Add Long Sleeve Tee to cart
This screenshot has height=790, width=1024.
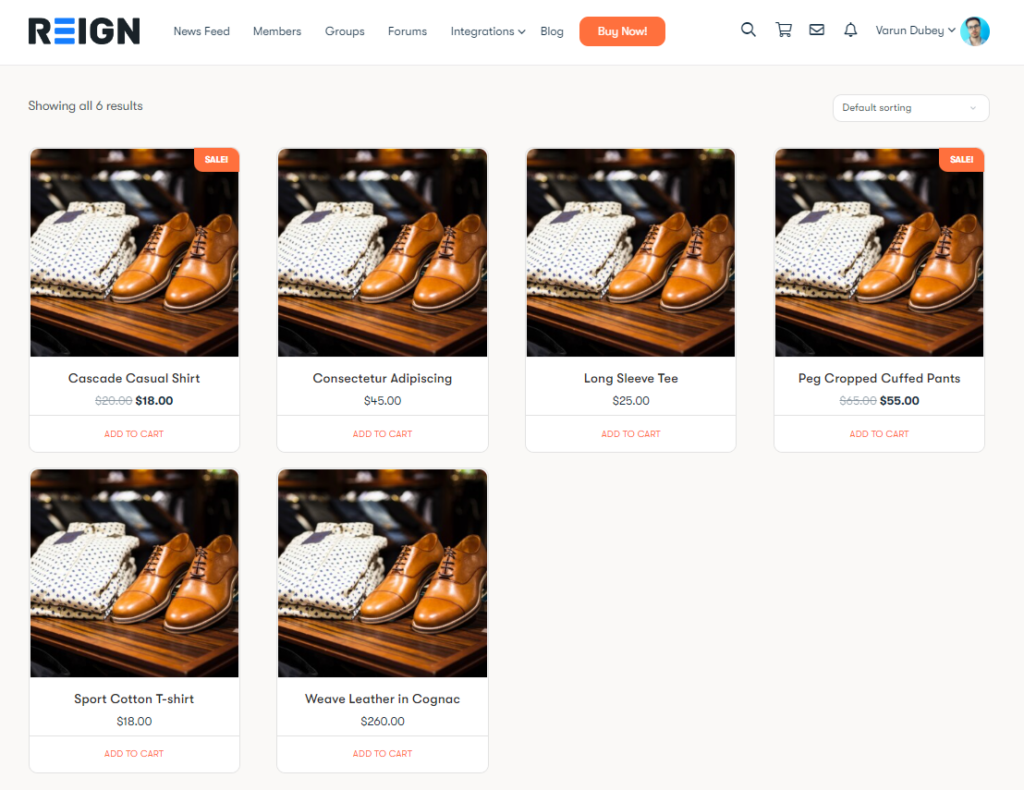[631, 434]
